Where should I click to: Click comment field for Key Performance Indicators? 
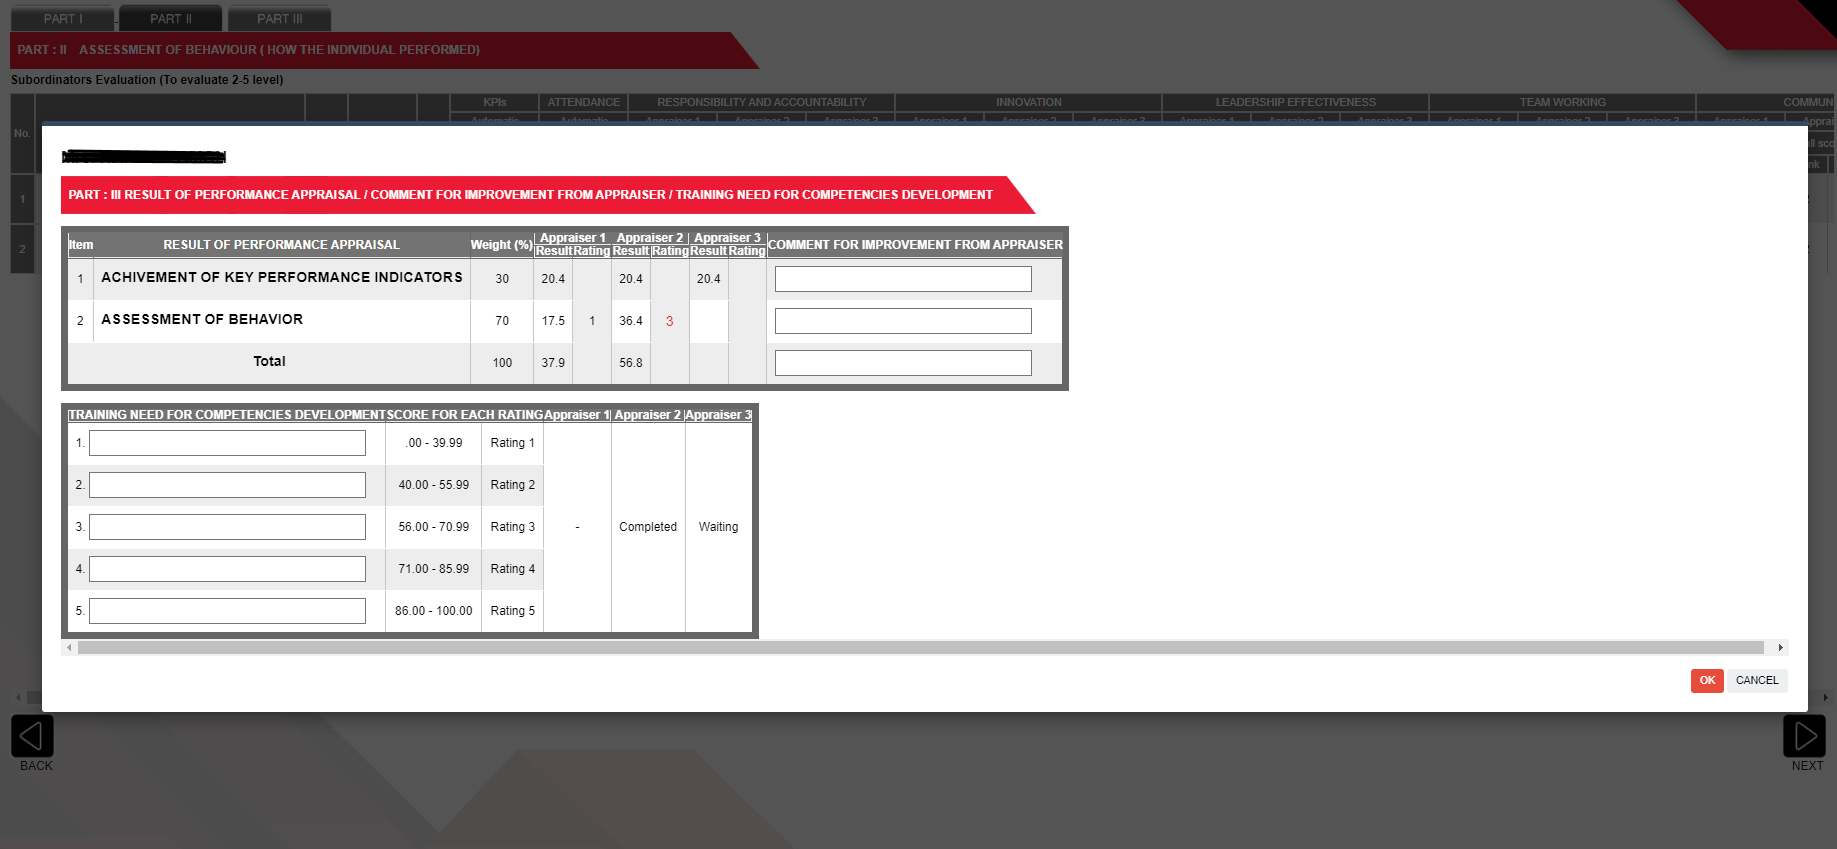coord(902,279)
